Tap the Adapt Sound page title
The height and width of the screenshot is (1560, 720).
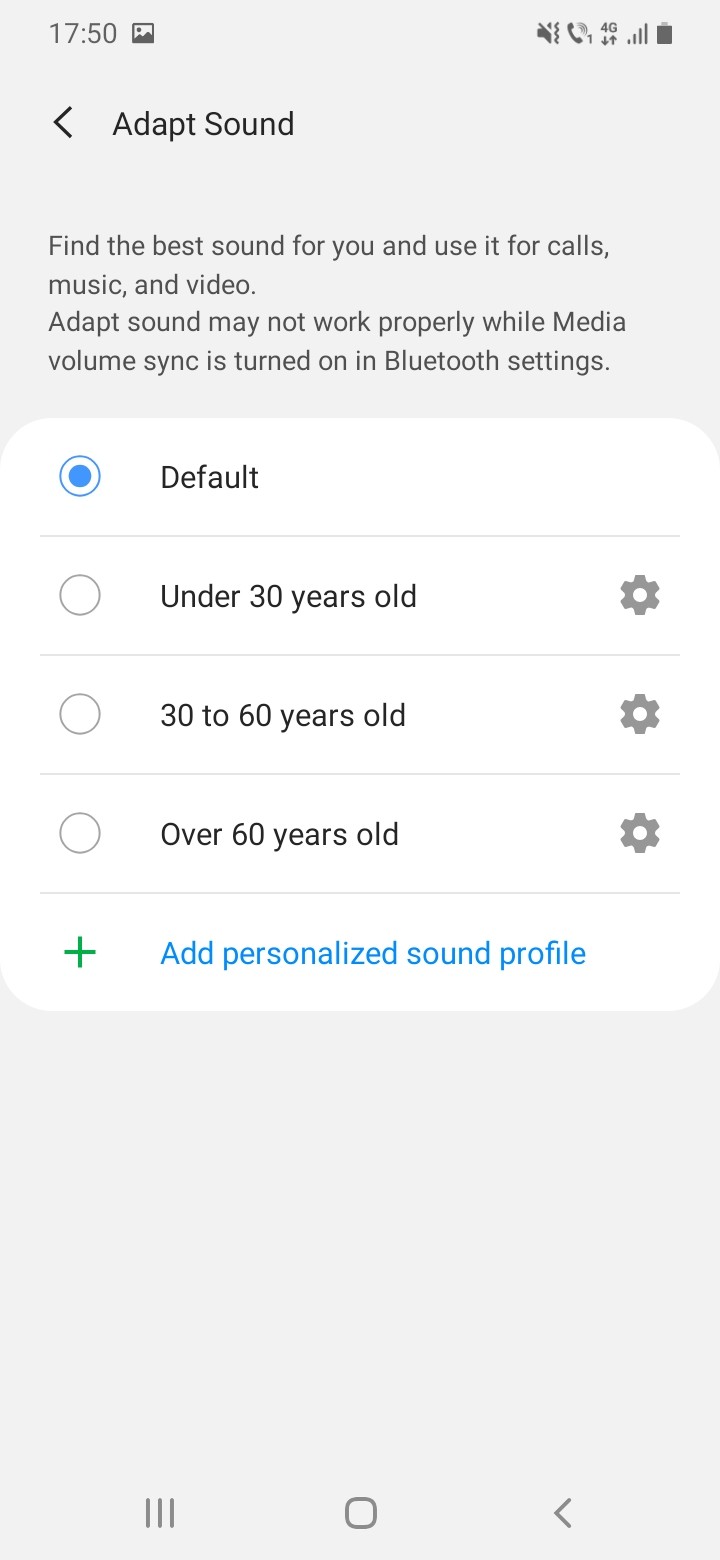tap(203, 124)
